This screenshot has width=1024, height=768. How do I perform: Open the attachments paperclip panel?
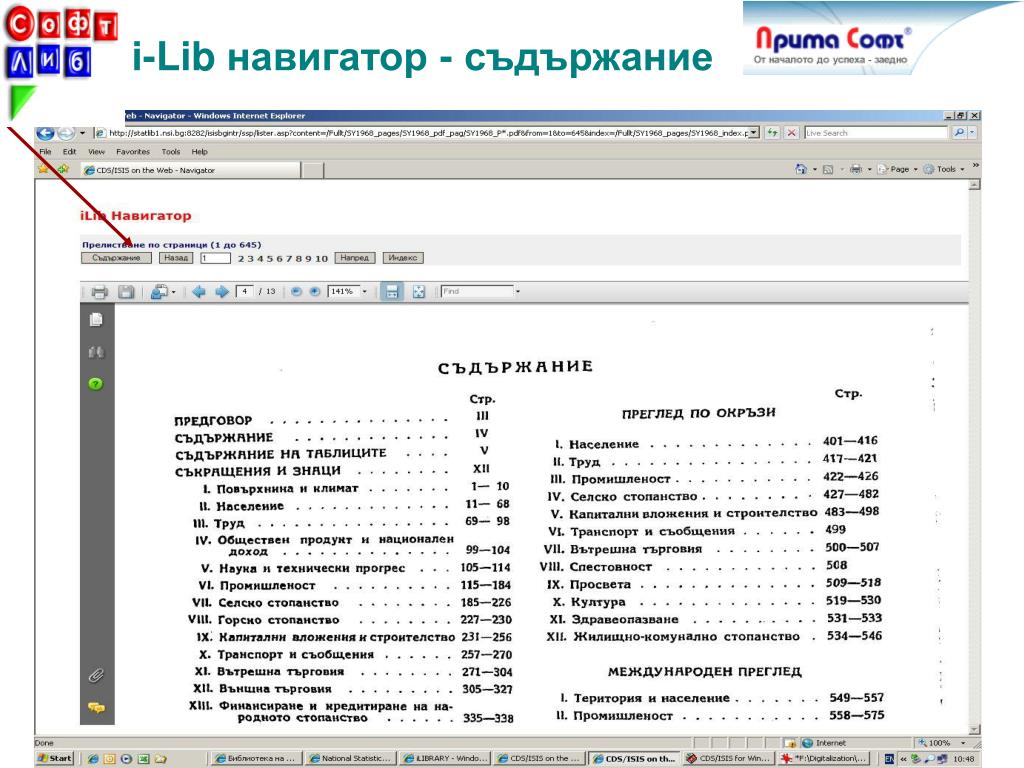pyautogui.click(x=96, y=675)
